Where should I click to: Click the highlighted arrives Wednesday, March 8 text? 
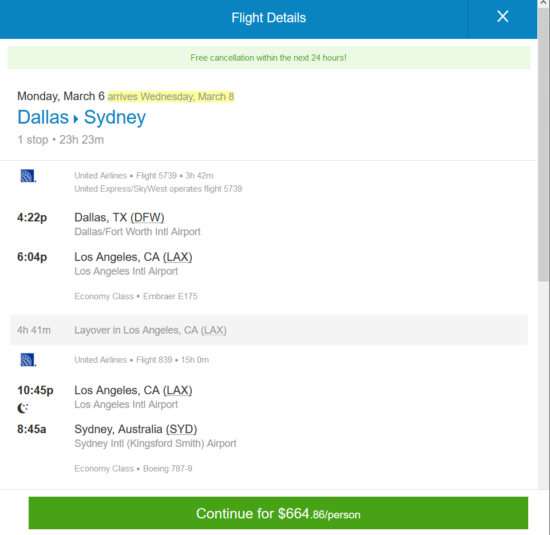tap(171, 96)
